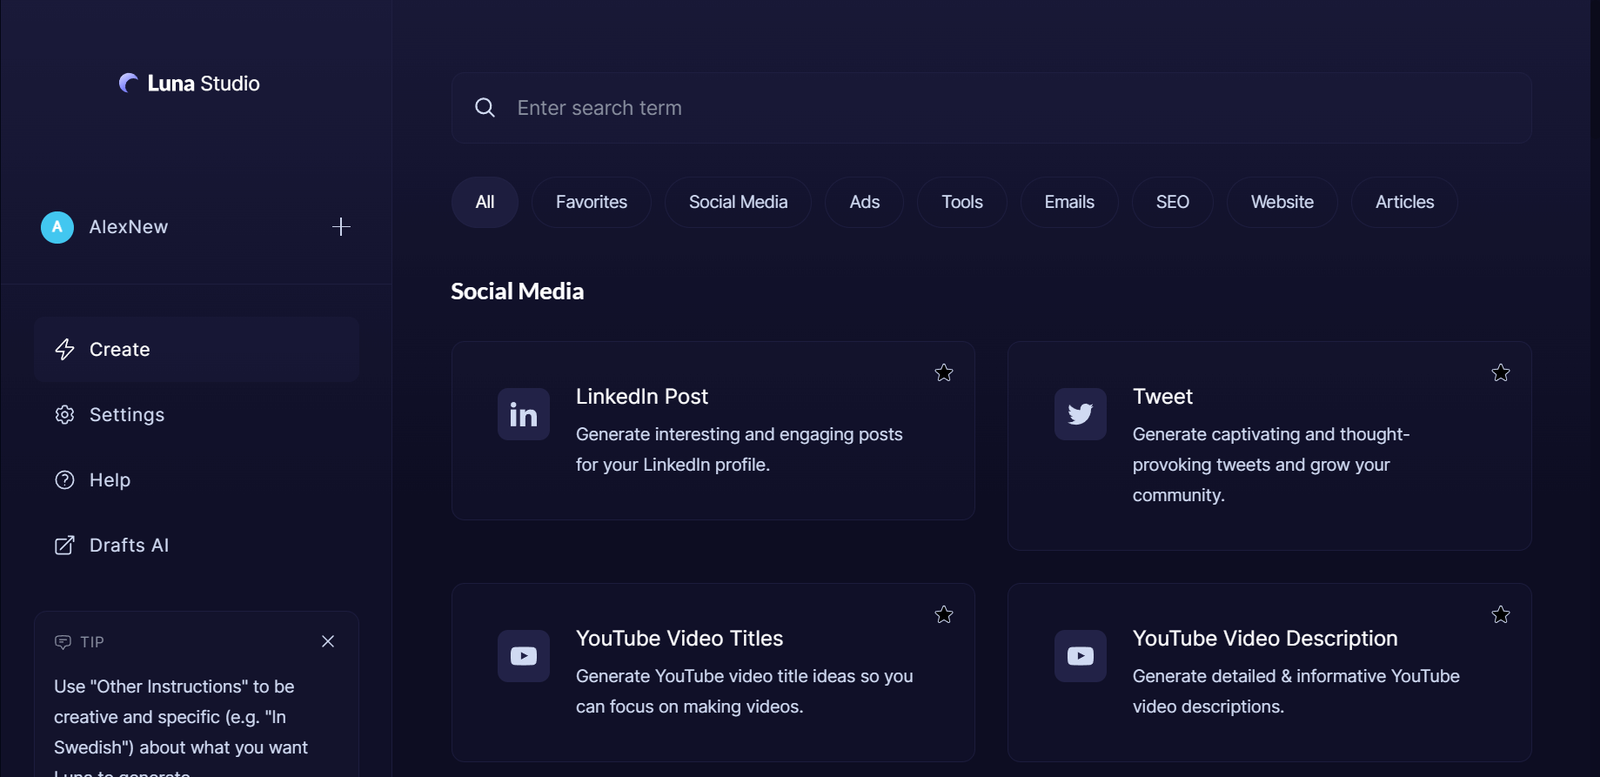Click the YouTube icon on Video Titles card
This screenshot has height=777, width=1600.
(x=524, y=656)
